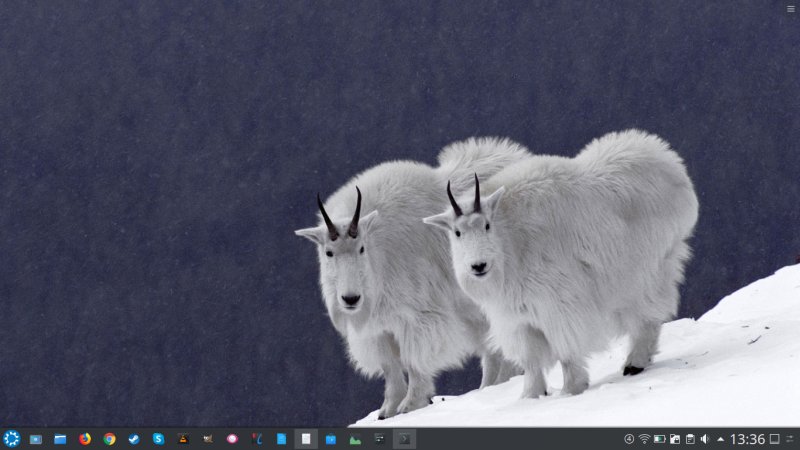Open GIMP from the taskbar
The image size is (800, 450).
(208, 439)
